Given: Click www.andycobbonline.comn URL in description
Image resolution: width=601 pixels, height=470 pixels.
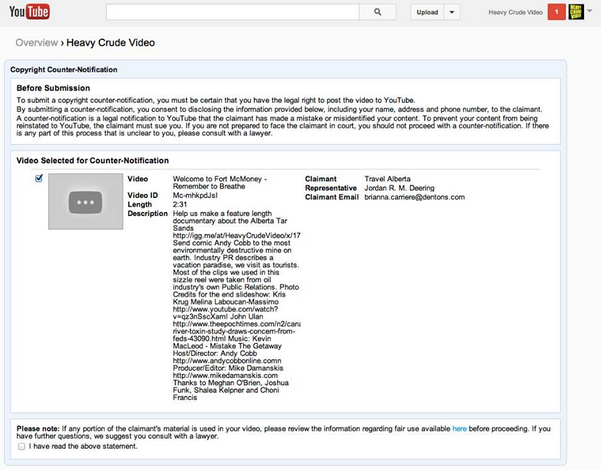Looking at the screenshot, I should [x=227, y=361].
